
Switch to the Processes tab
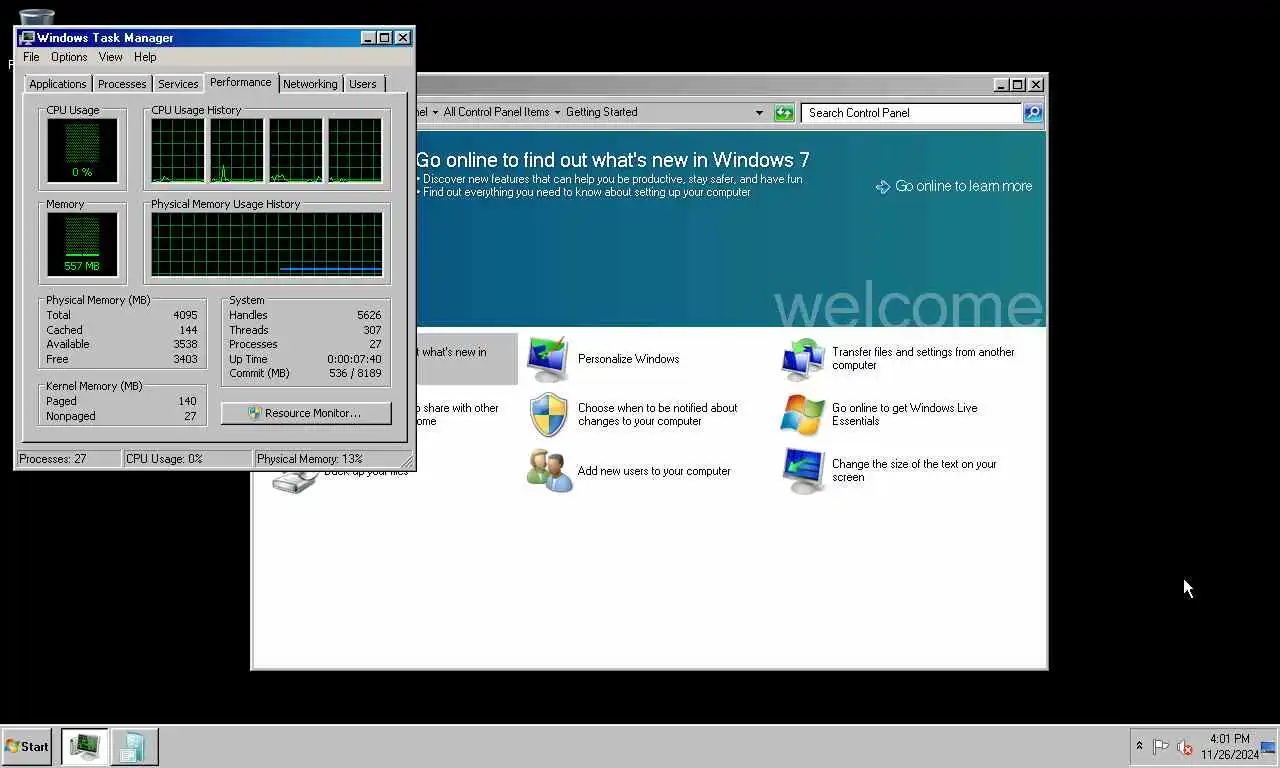pyautogui.click(x=122, y=84)
